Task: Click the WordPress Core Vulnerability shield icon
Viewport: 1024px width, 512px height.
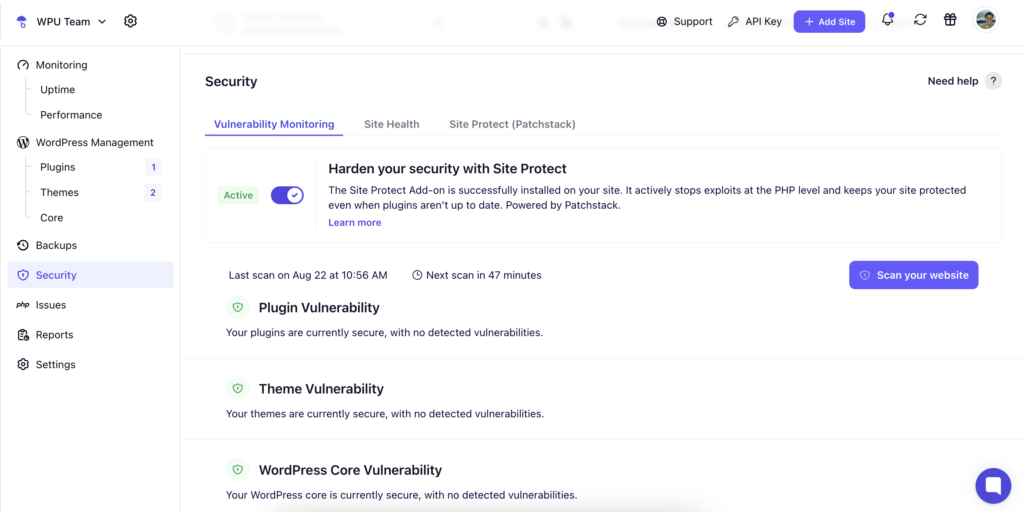Action: click(238, 470)
